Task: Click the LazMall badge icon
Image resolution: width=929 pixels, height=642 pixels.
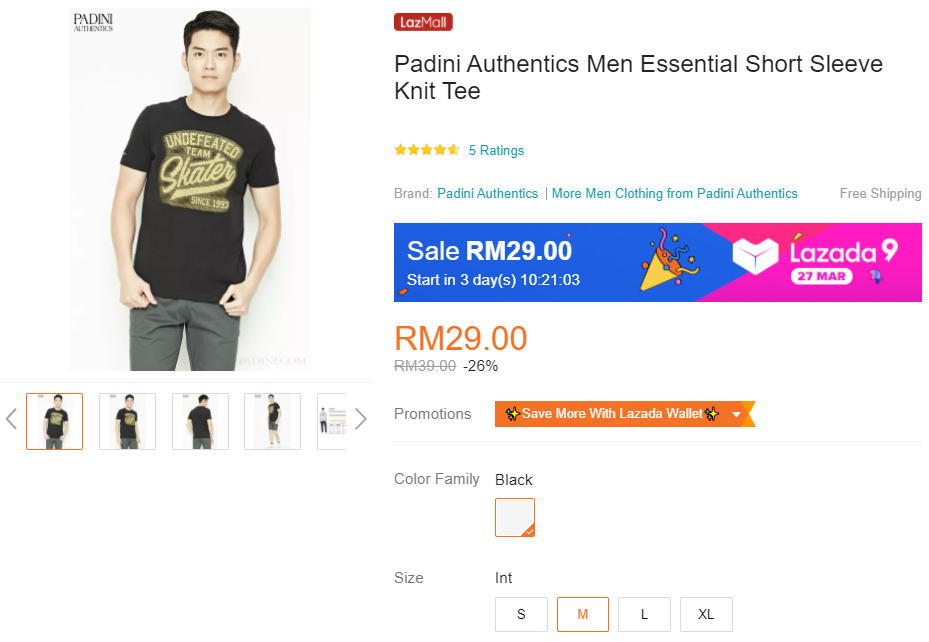Action: [x=423, y=22]
